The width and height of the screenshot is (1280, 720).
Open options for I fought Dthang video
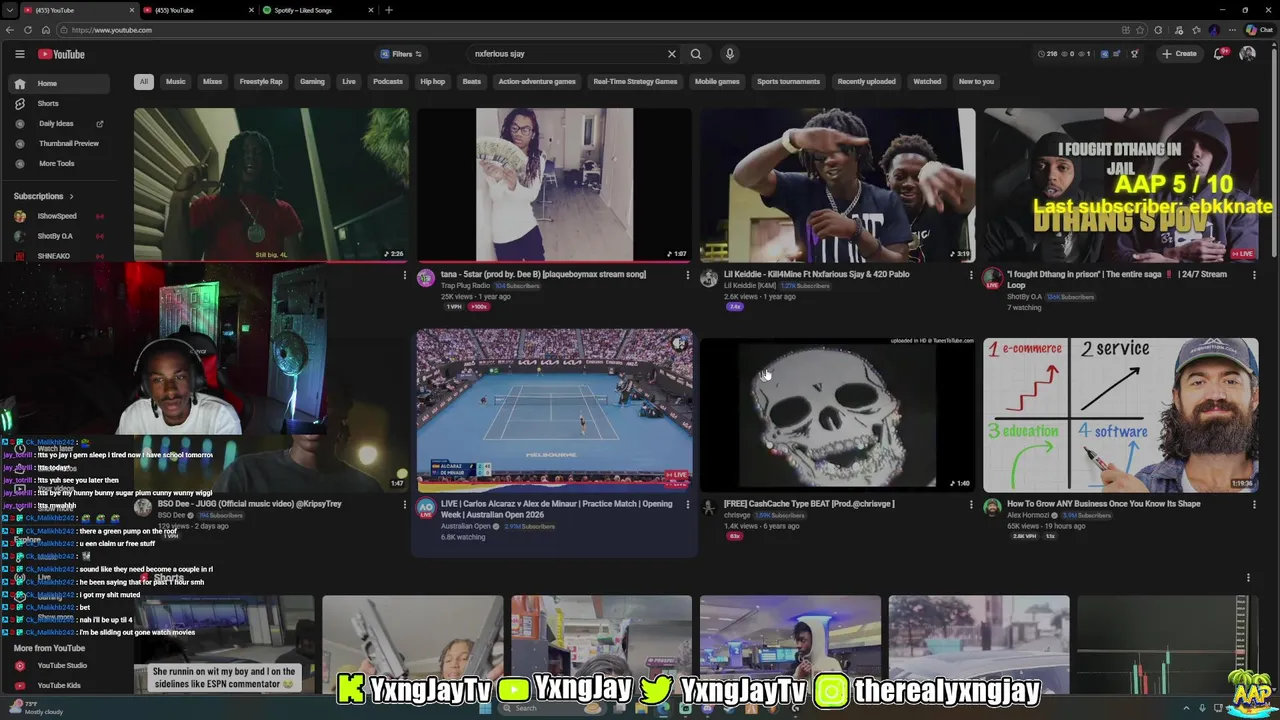[1254, 275]
